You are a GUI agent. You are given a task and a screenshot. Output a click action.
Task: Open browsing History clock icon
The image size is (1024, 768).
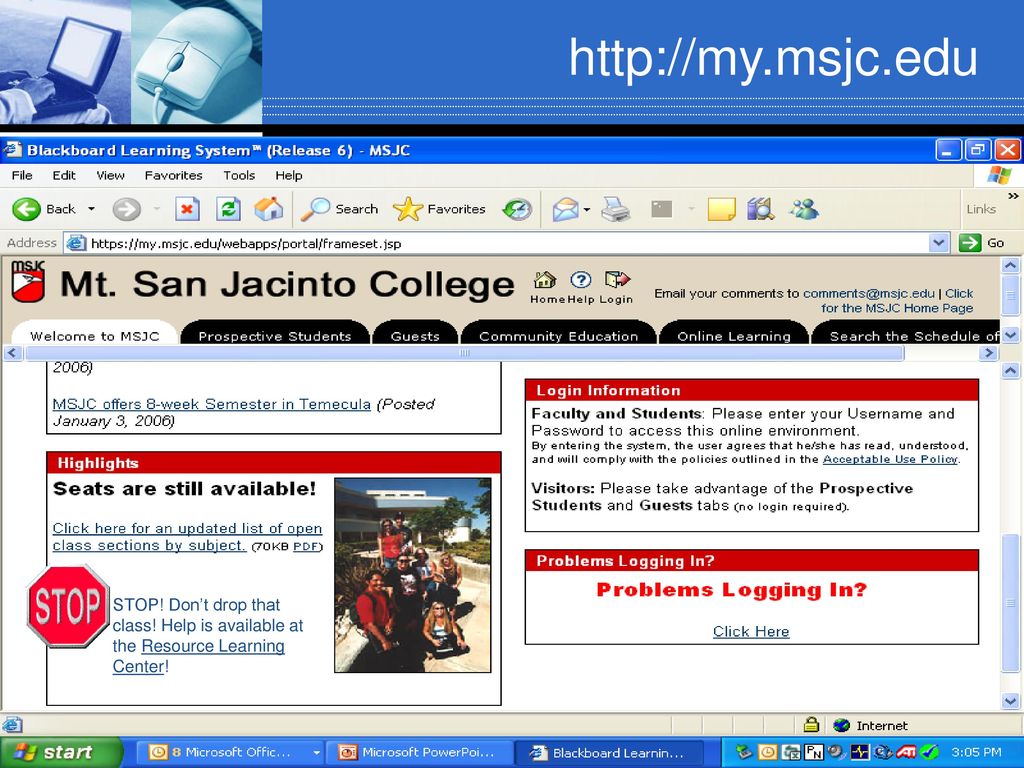[517, 209]
